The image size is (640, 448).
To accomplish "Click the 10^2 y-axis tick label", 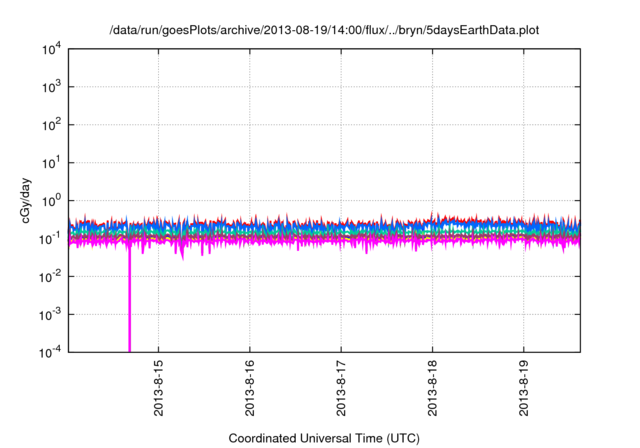I will click(51, 125).
